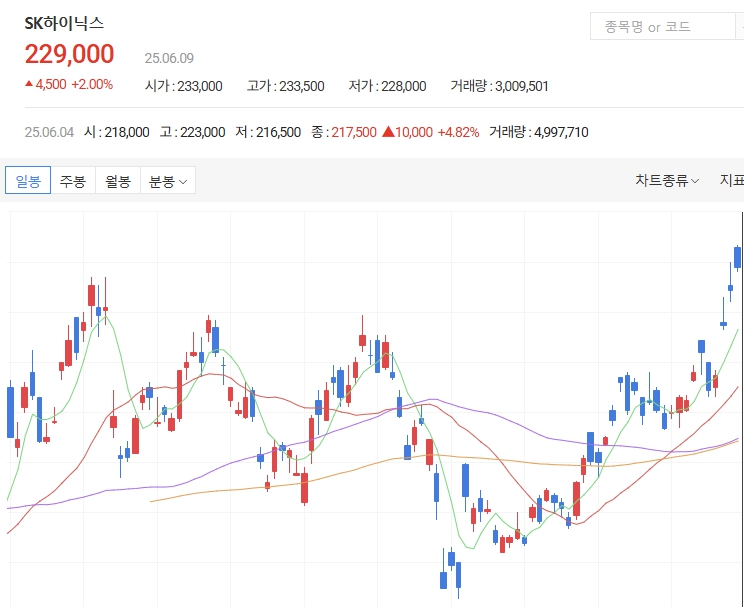The image size is (744, 607).
Task: Click the current price 229,000
Action: 69,54
